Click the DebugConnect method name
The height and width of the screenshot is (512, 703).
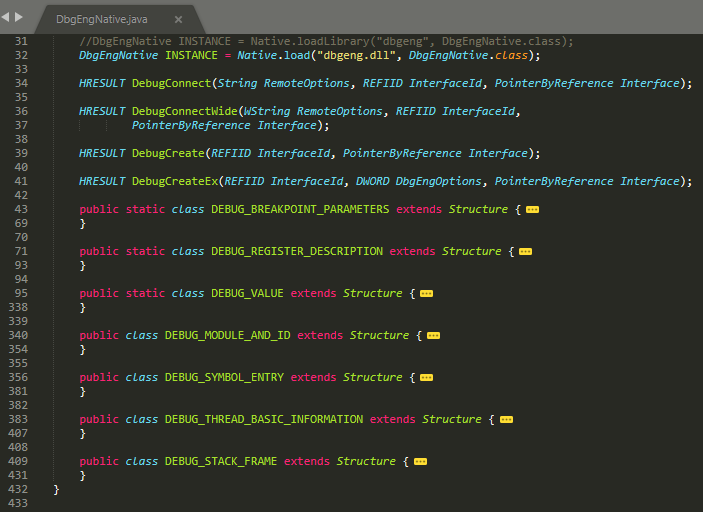click(x=171, y=83)
